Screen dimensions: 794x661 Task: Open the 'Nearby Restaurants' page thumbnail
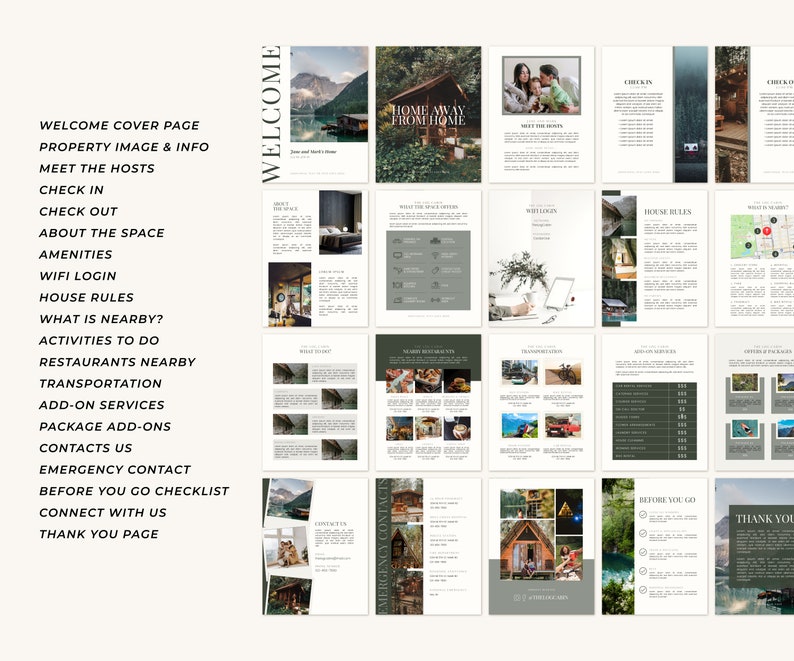(x=428, y=403)
